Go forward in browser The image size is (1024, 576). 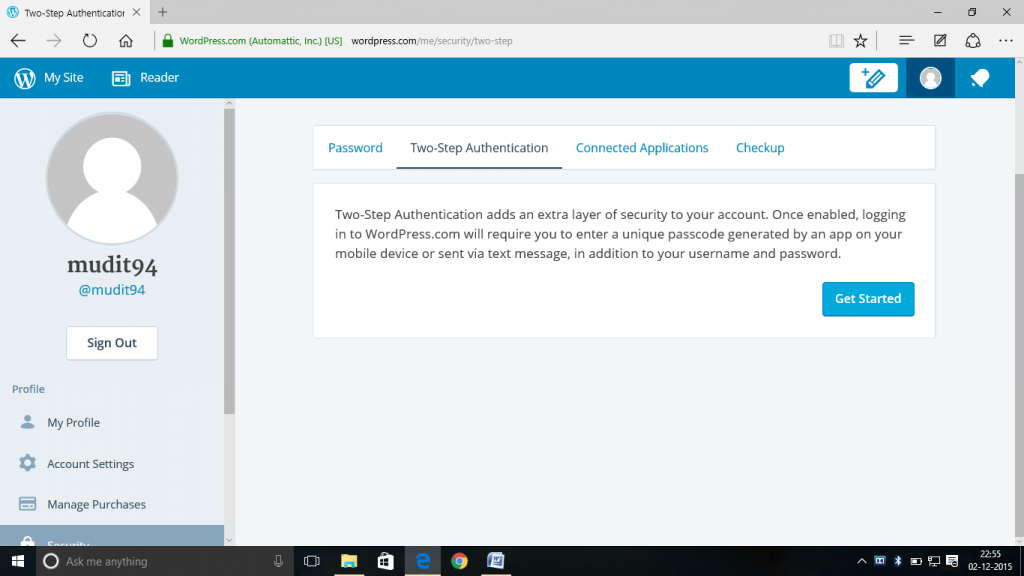(x=54, y=40)
